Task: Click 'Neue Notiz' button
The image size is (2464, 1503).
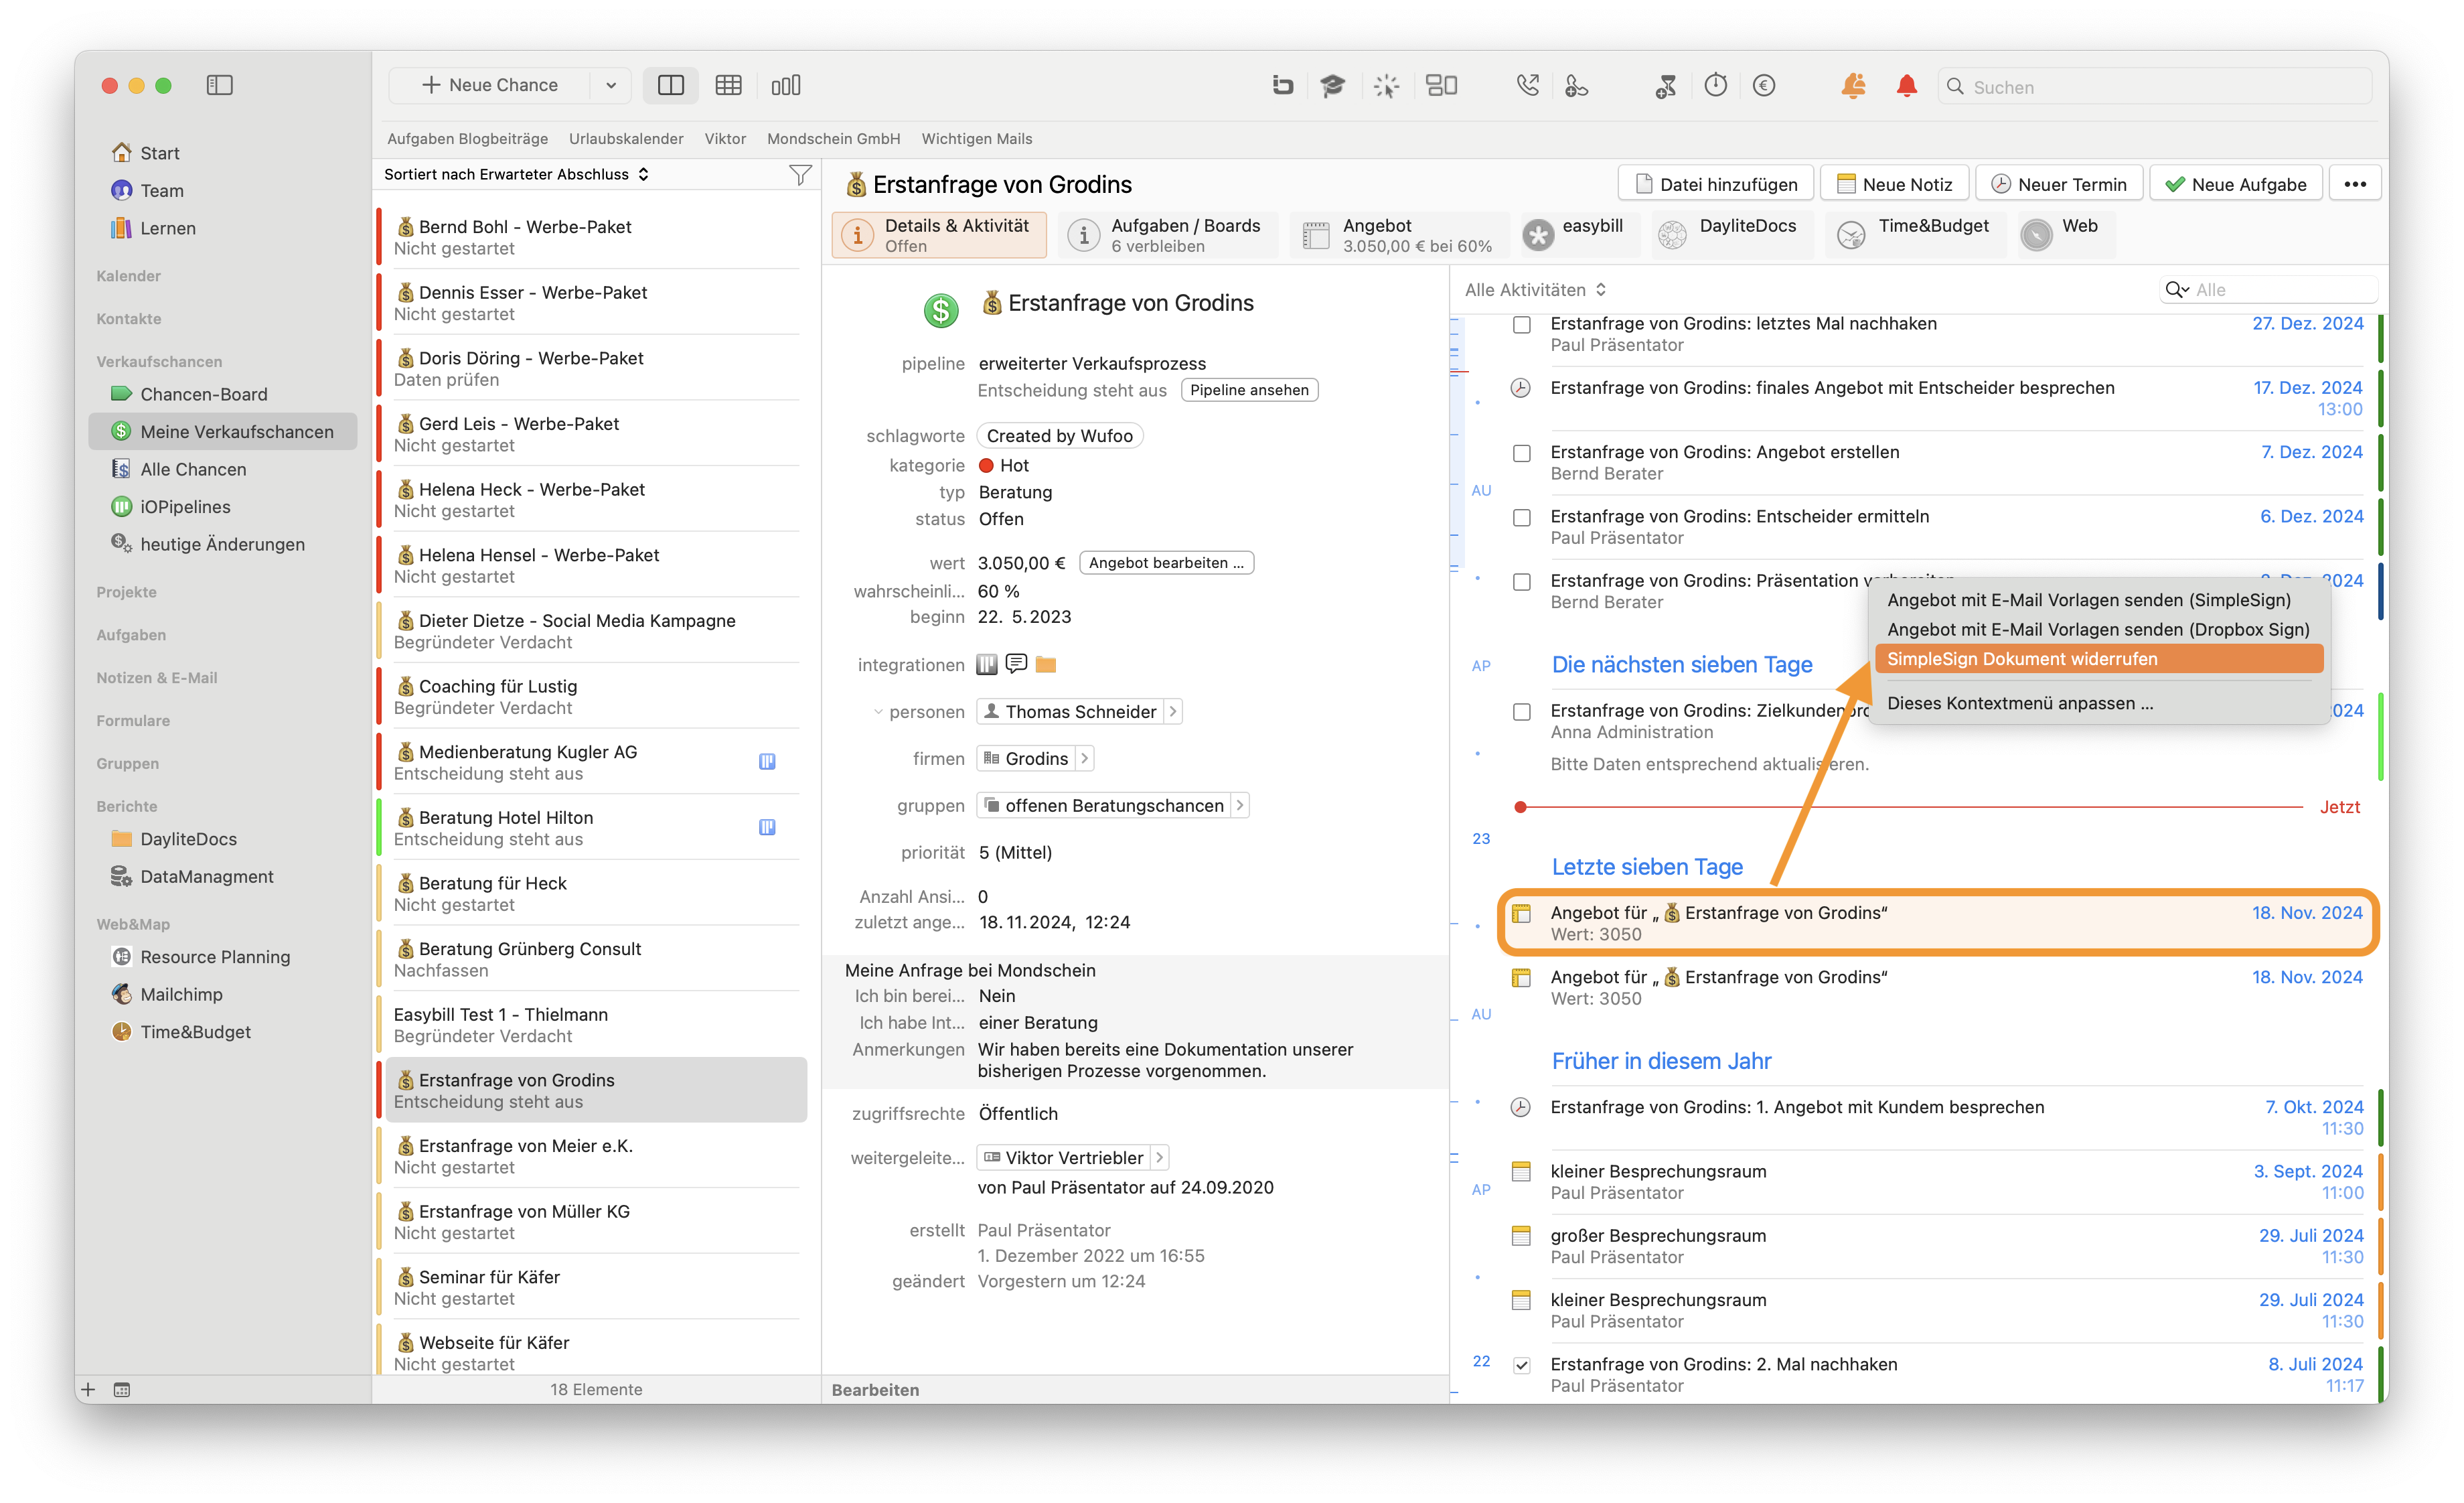Action: tap(1894, 184)
